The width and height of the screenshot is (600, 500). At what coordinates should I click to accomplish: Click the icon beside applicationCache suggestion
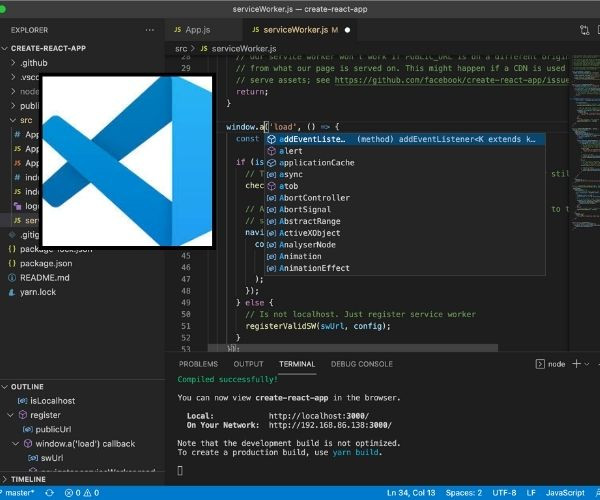271,163
